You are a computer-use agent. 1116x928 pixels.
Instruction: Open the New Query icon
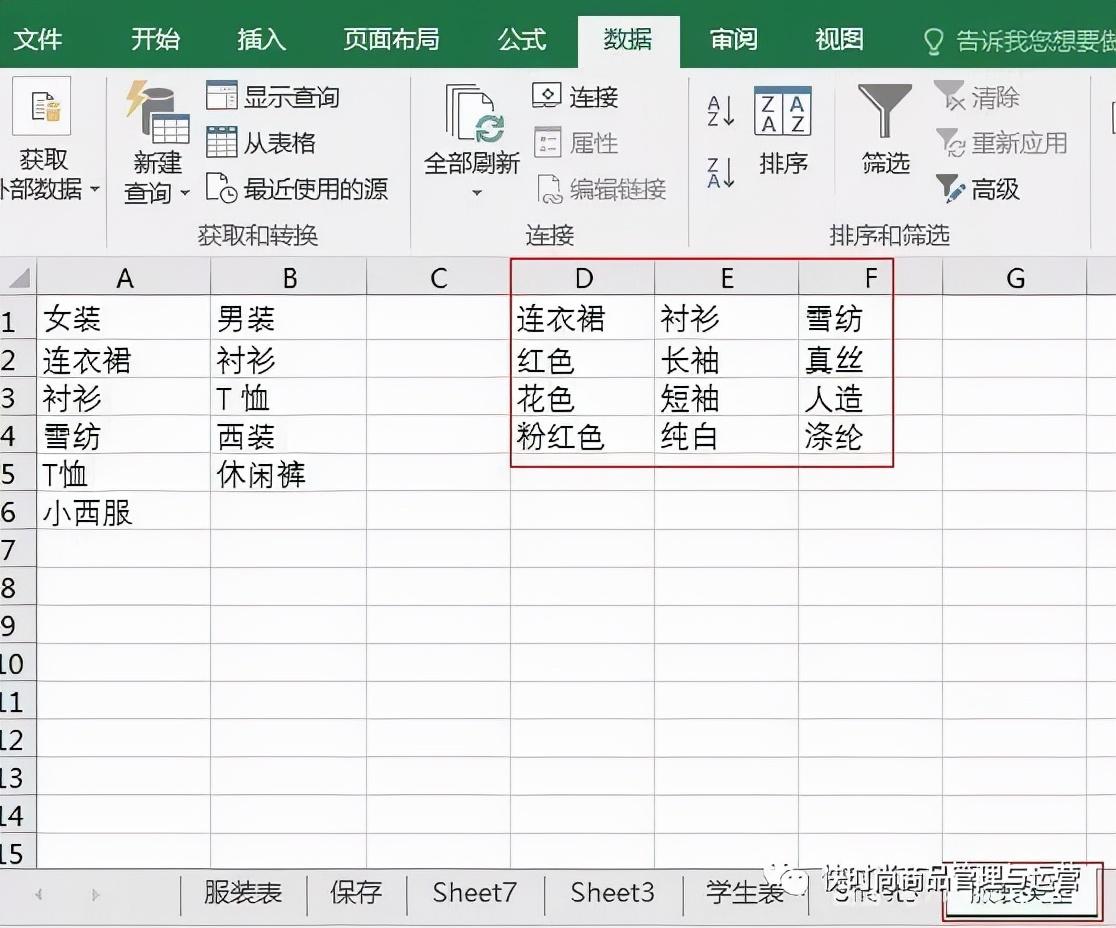click(x=157, y=111)
